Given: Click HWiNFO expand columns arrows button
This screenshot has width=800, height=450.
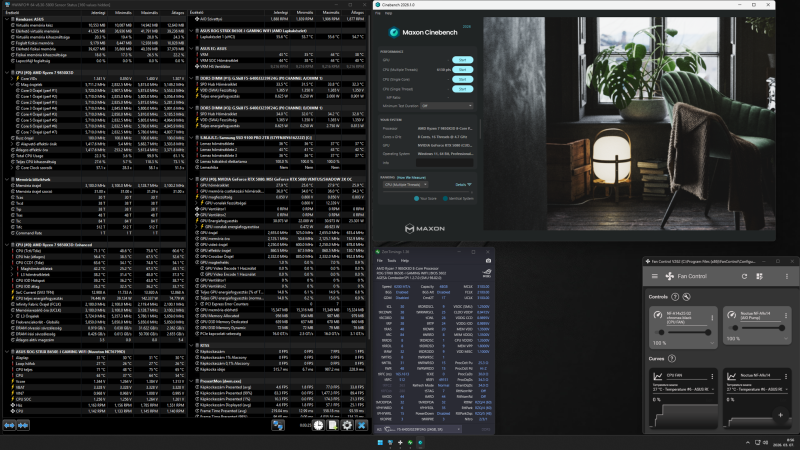Looking at the screenshot, I should pyautogui.click(x=9, y=425).
